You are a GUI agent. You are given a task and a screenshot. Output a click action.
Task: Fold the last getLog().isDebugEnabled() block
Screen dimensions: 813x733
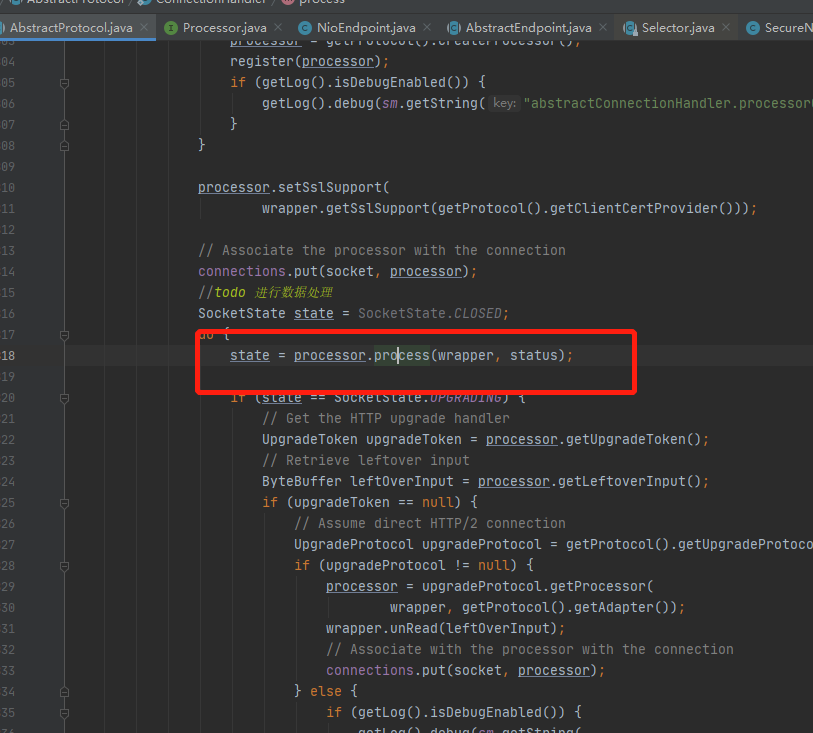point(64,713)
